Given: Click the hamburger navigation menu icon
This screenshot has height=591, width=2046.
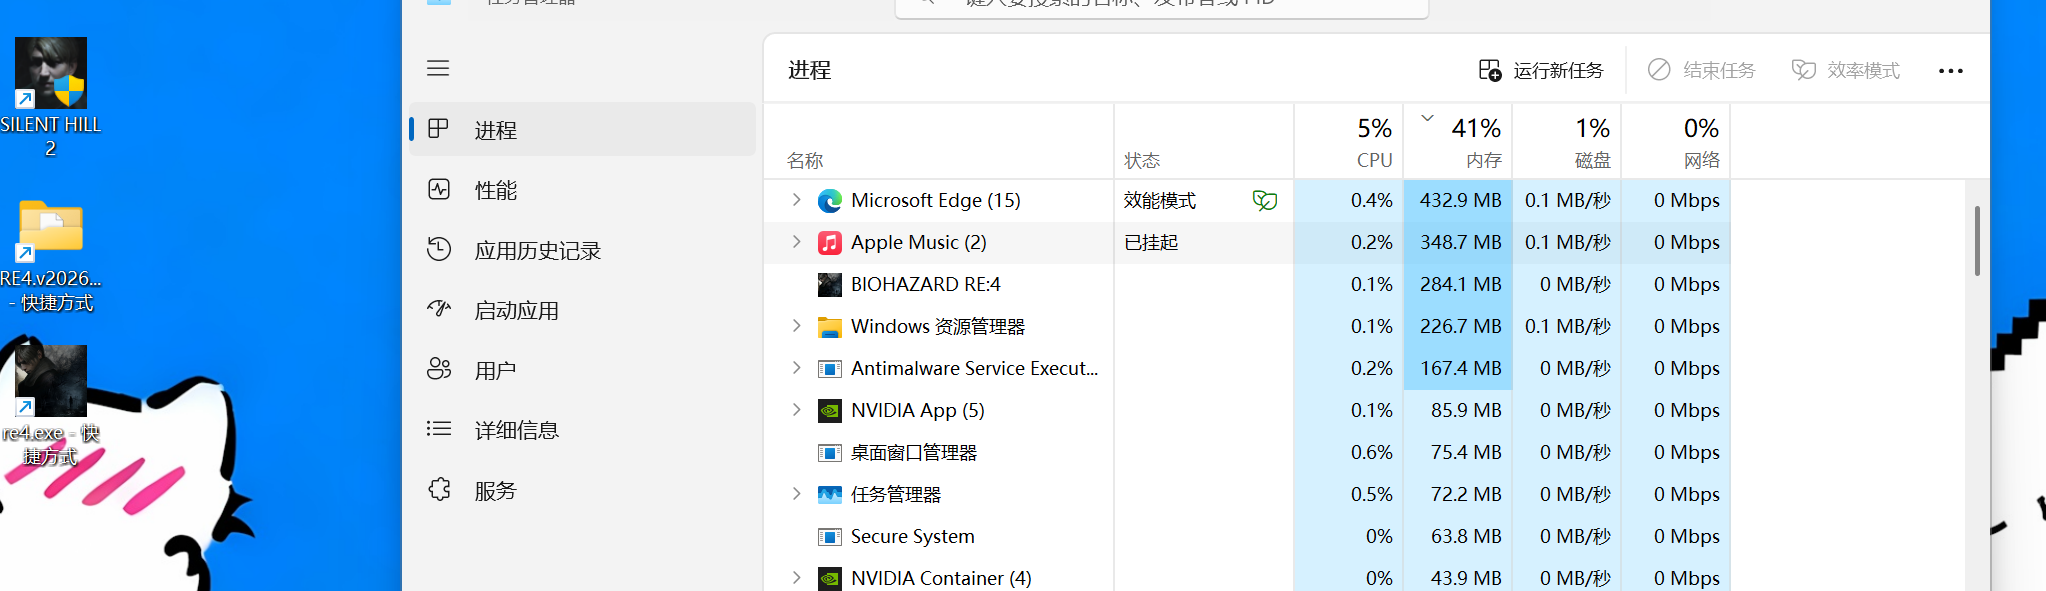Looking at the screenshot, I should click(x=438, y=68).
